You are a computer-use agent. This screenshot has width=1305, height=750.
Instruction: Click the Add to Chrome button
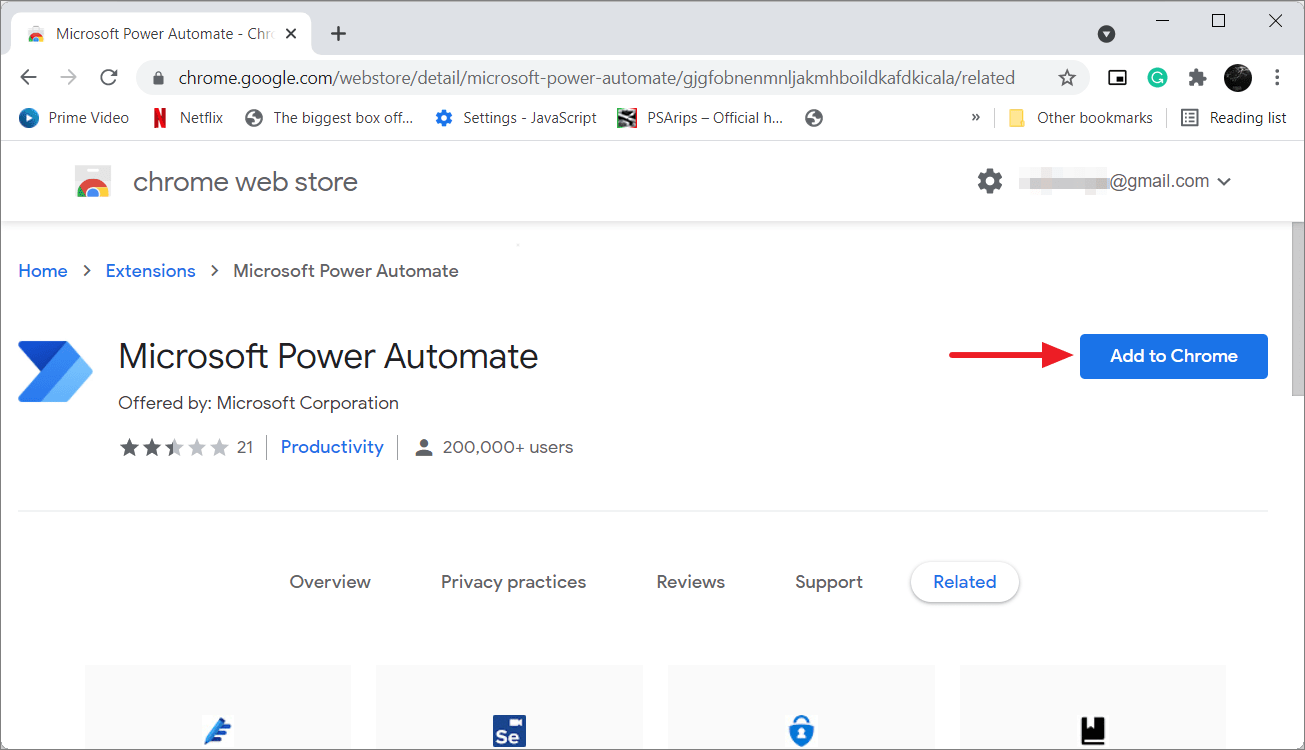[x=1173, y=356]
